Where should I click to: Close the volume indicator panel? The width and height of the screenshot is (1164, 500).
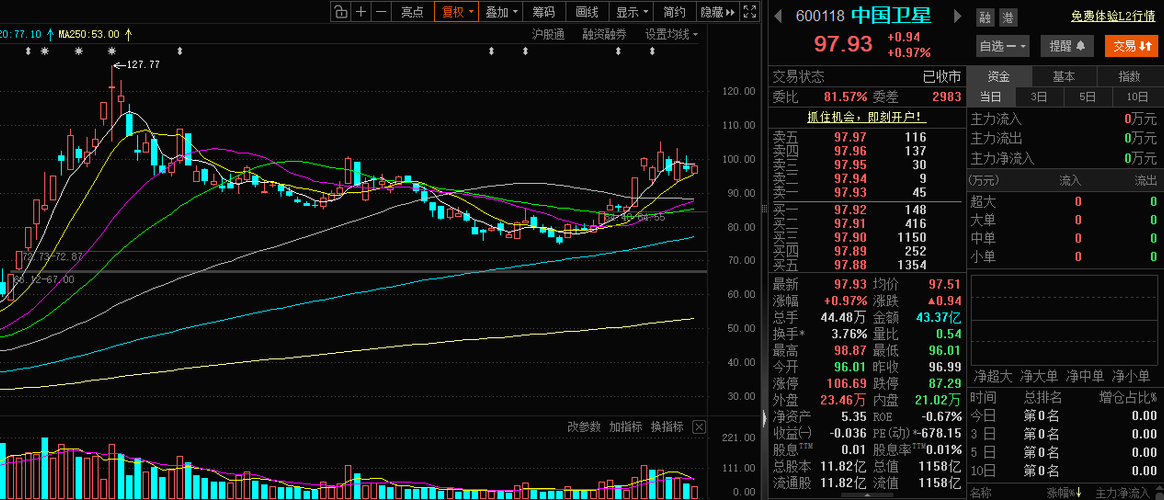(x=699, y=427)
